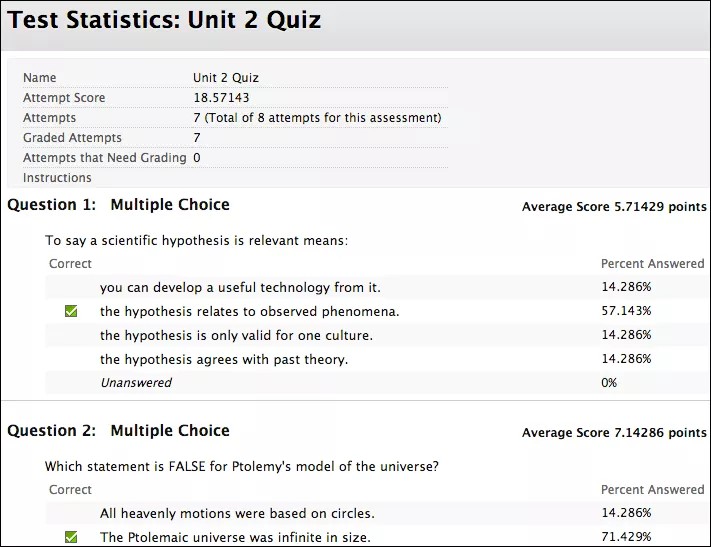Click the Attempt Score value 18.57143
711x547 pixels.
click(221, 98)
